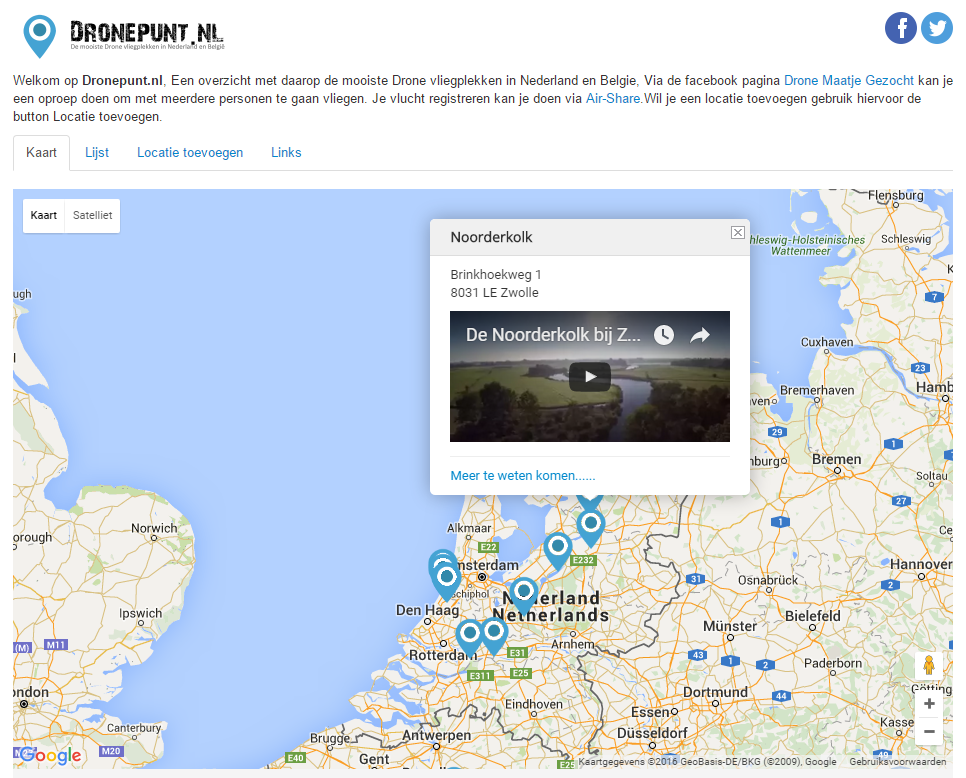
Task: Switch map to Satelliet view
Action: click(92, 216)
